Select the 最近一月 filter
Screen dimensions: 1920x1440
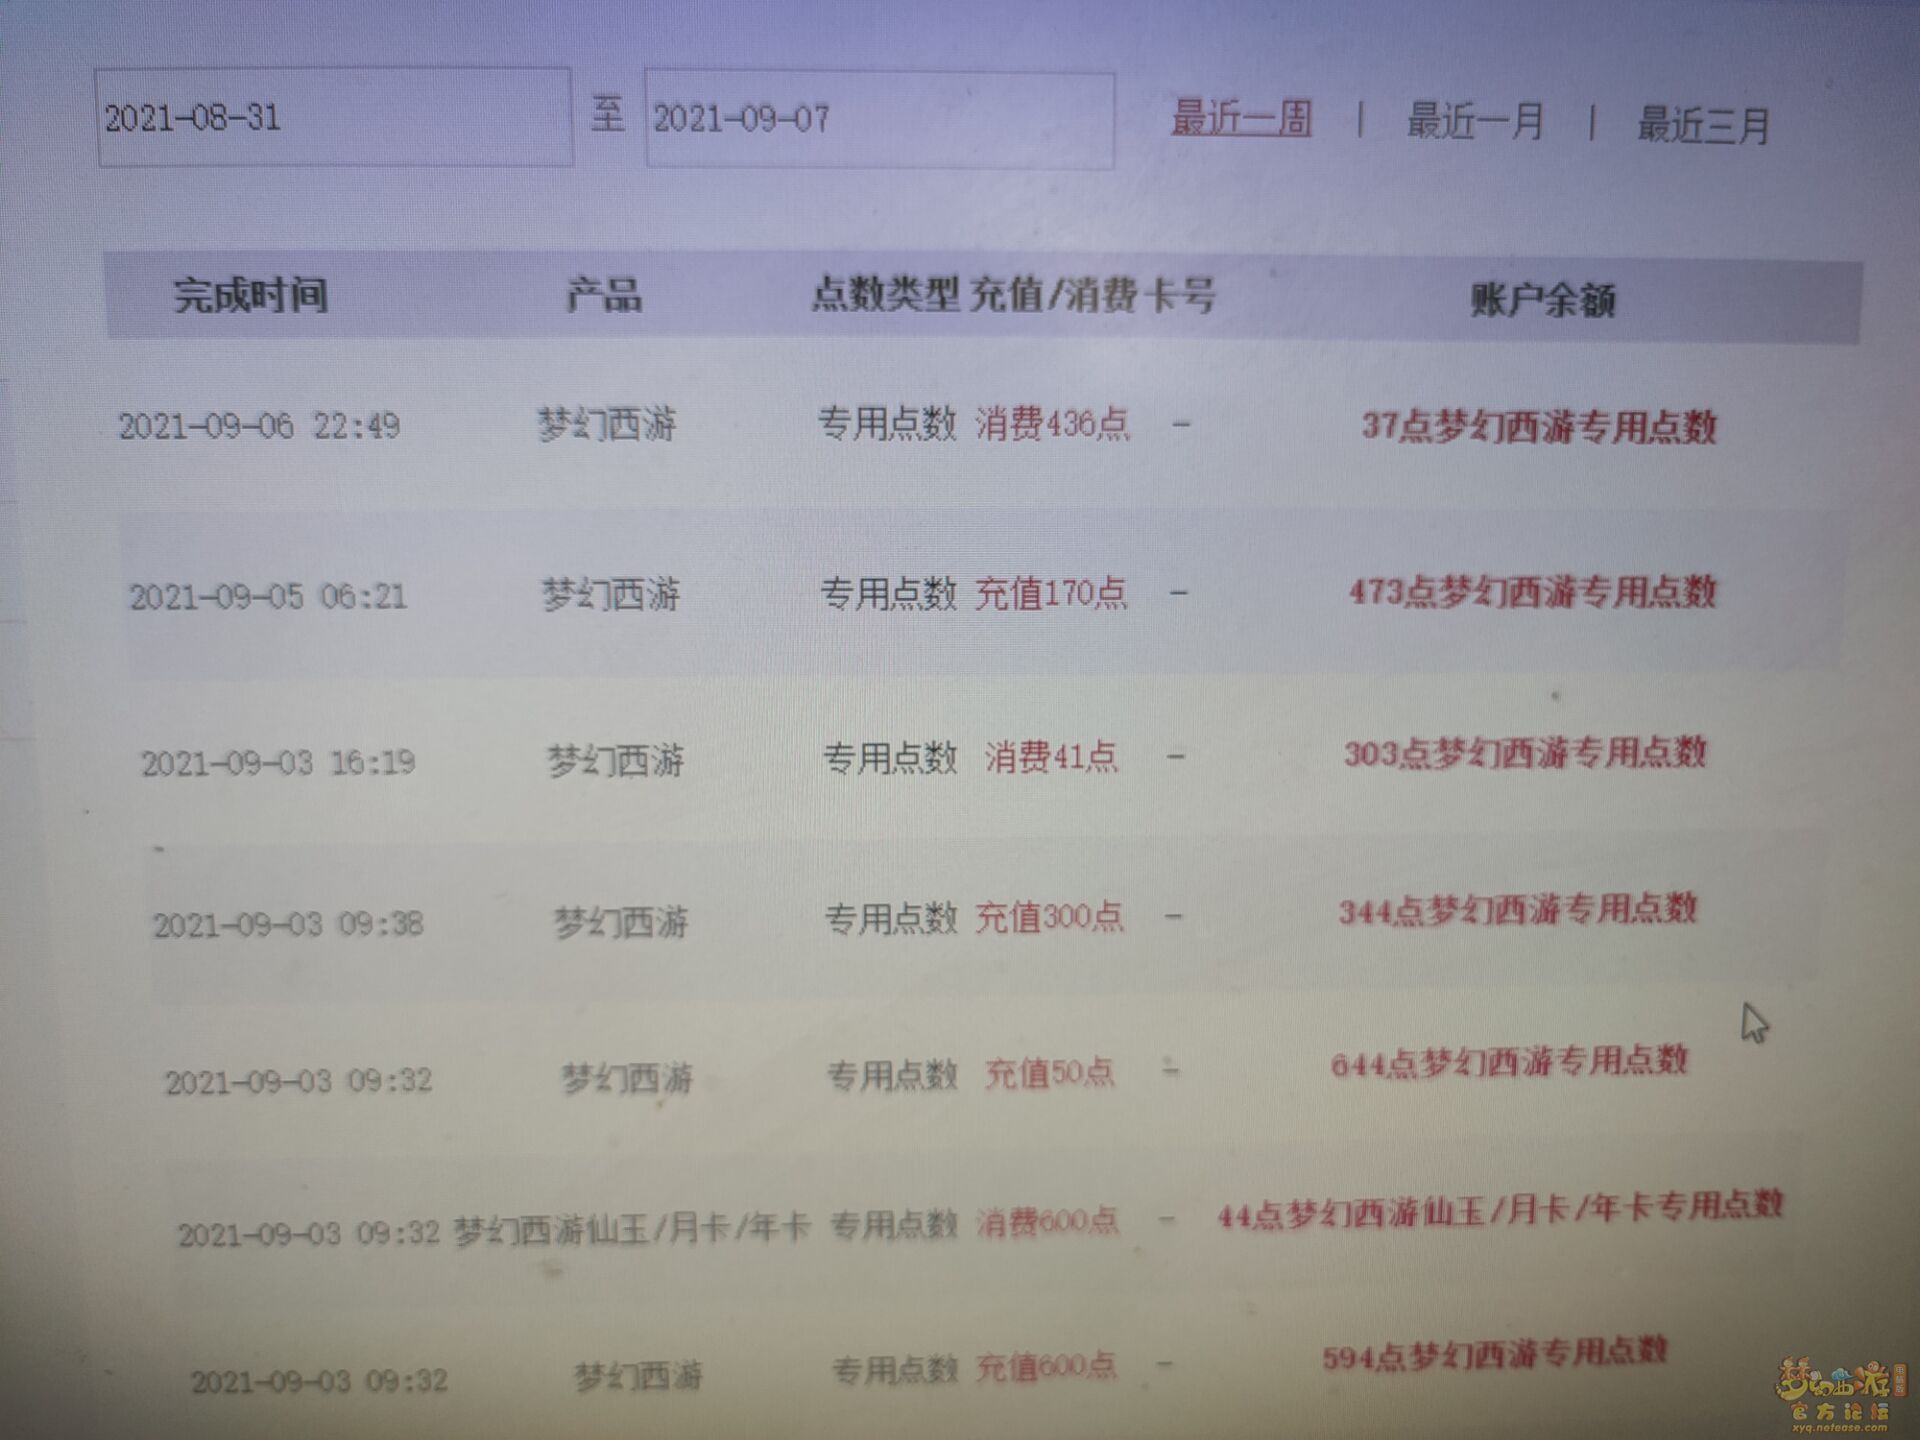coord(1475,122)
